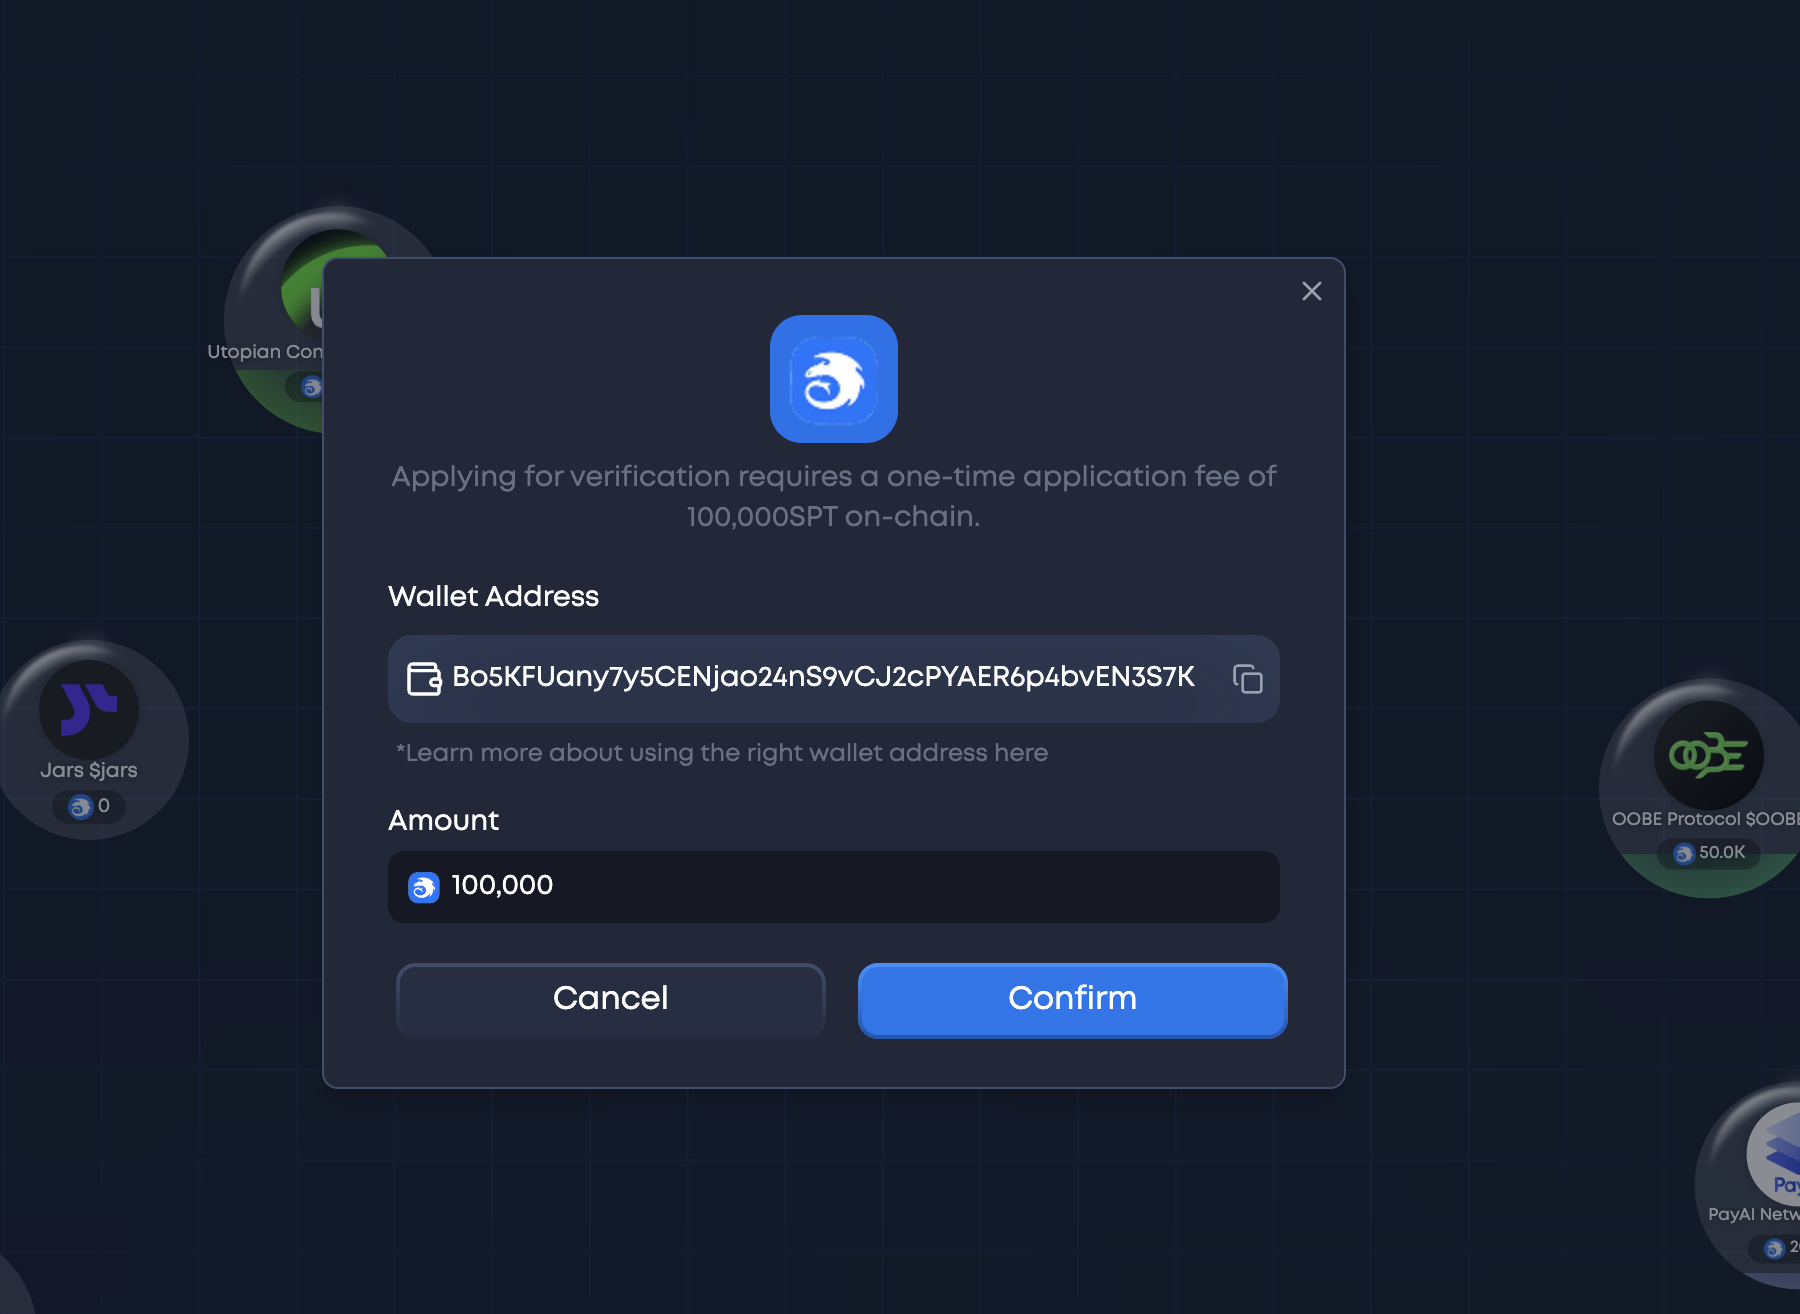1800x1314 pixels.
Task: Click the large blue dragon logo
Action: click(834, 379)
